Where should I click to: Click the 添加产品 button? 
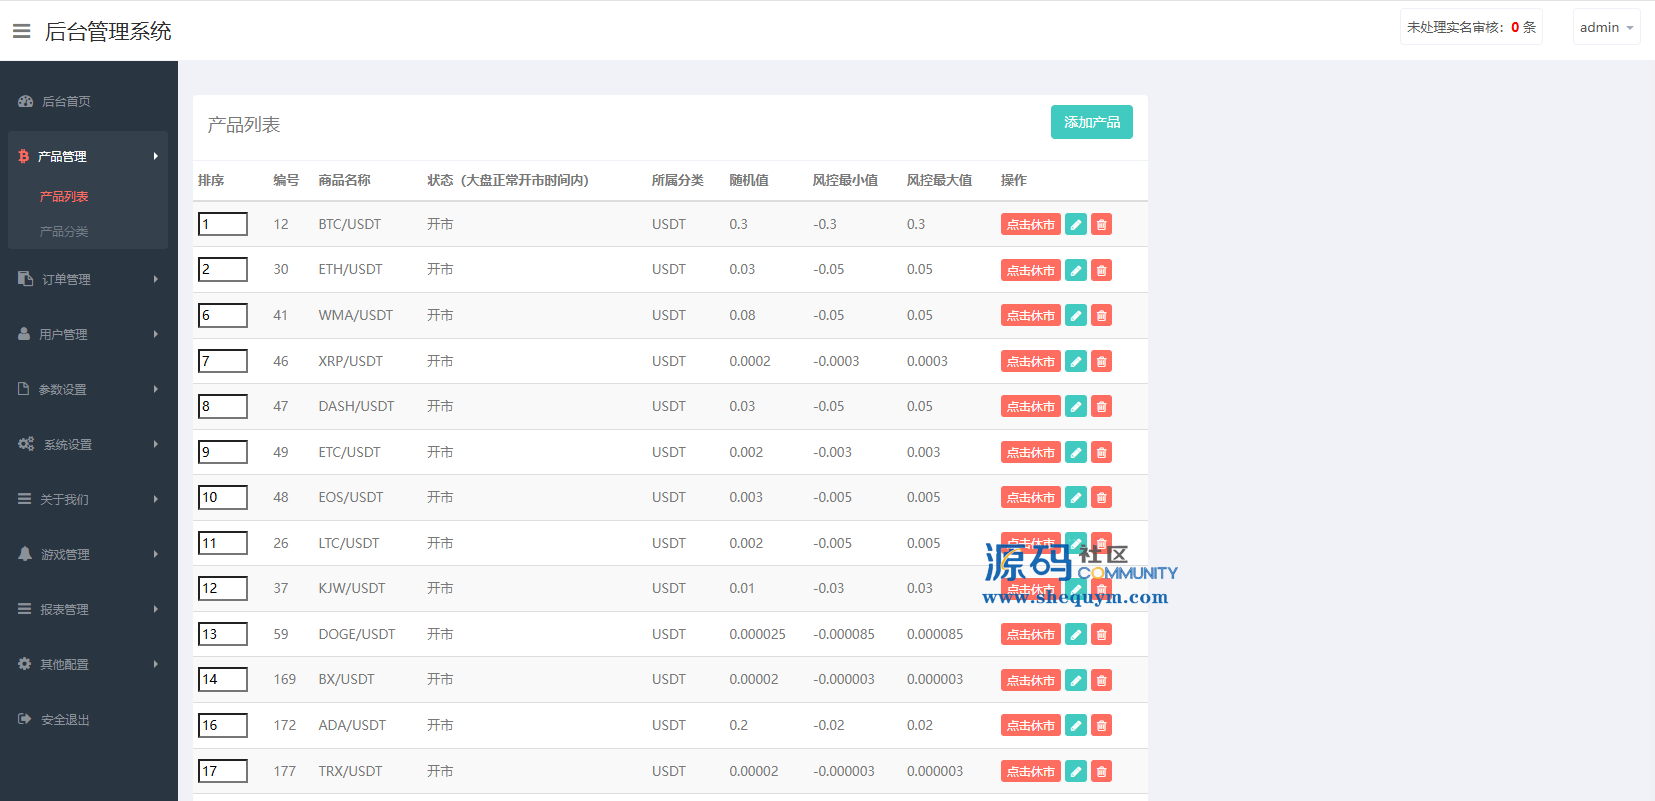click(x=1091, y=122)
